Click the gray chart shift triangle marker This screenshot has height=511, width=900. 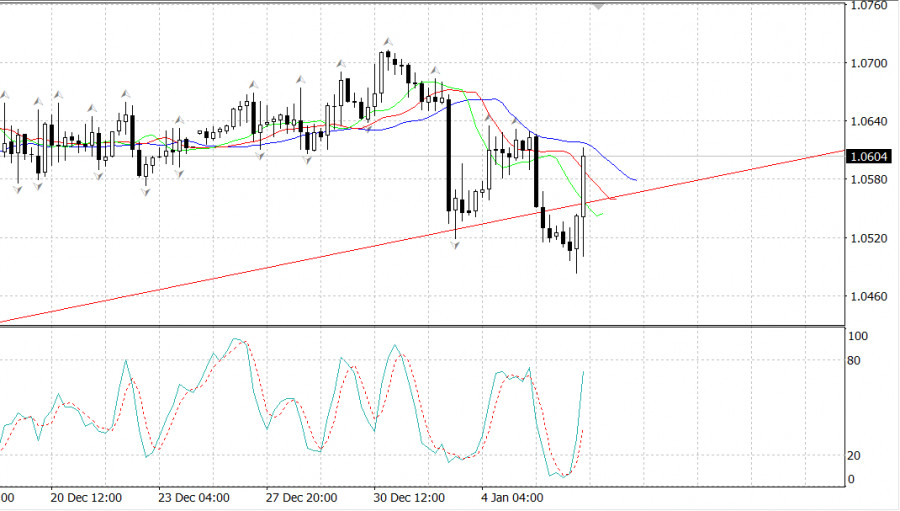coord(598,6)
